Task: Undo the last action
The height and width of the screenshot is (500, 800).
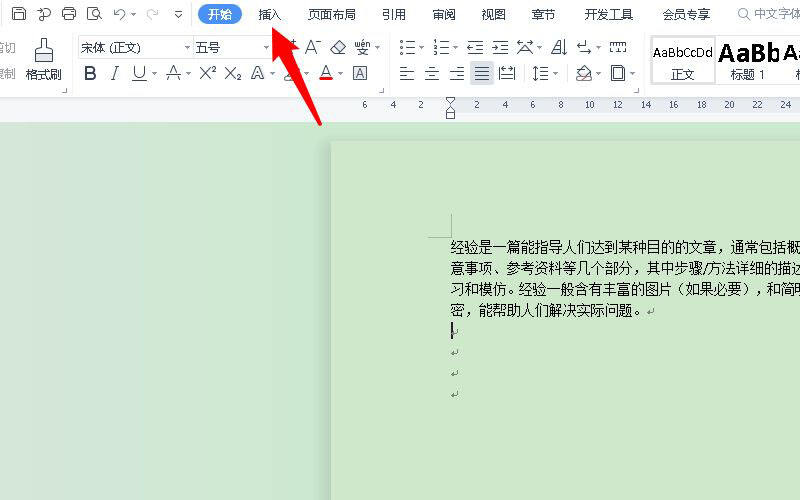Action: click(x=119, y=14)
